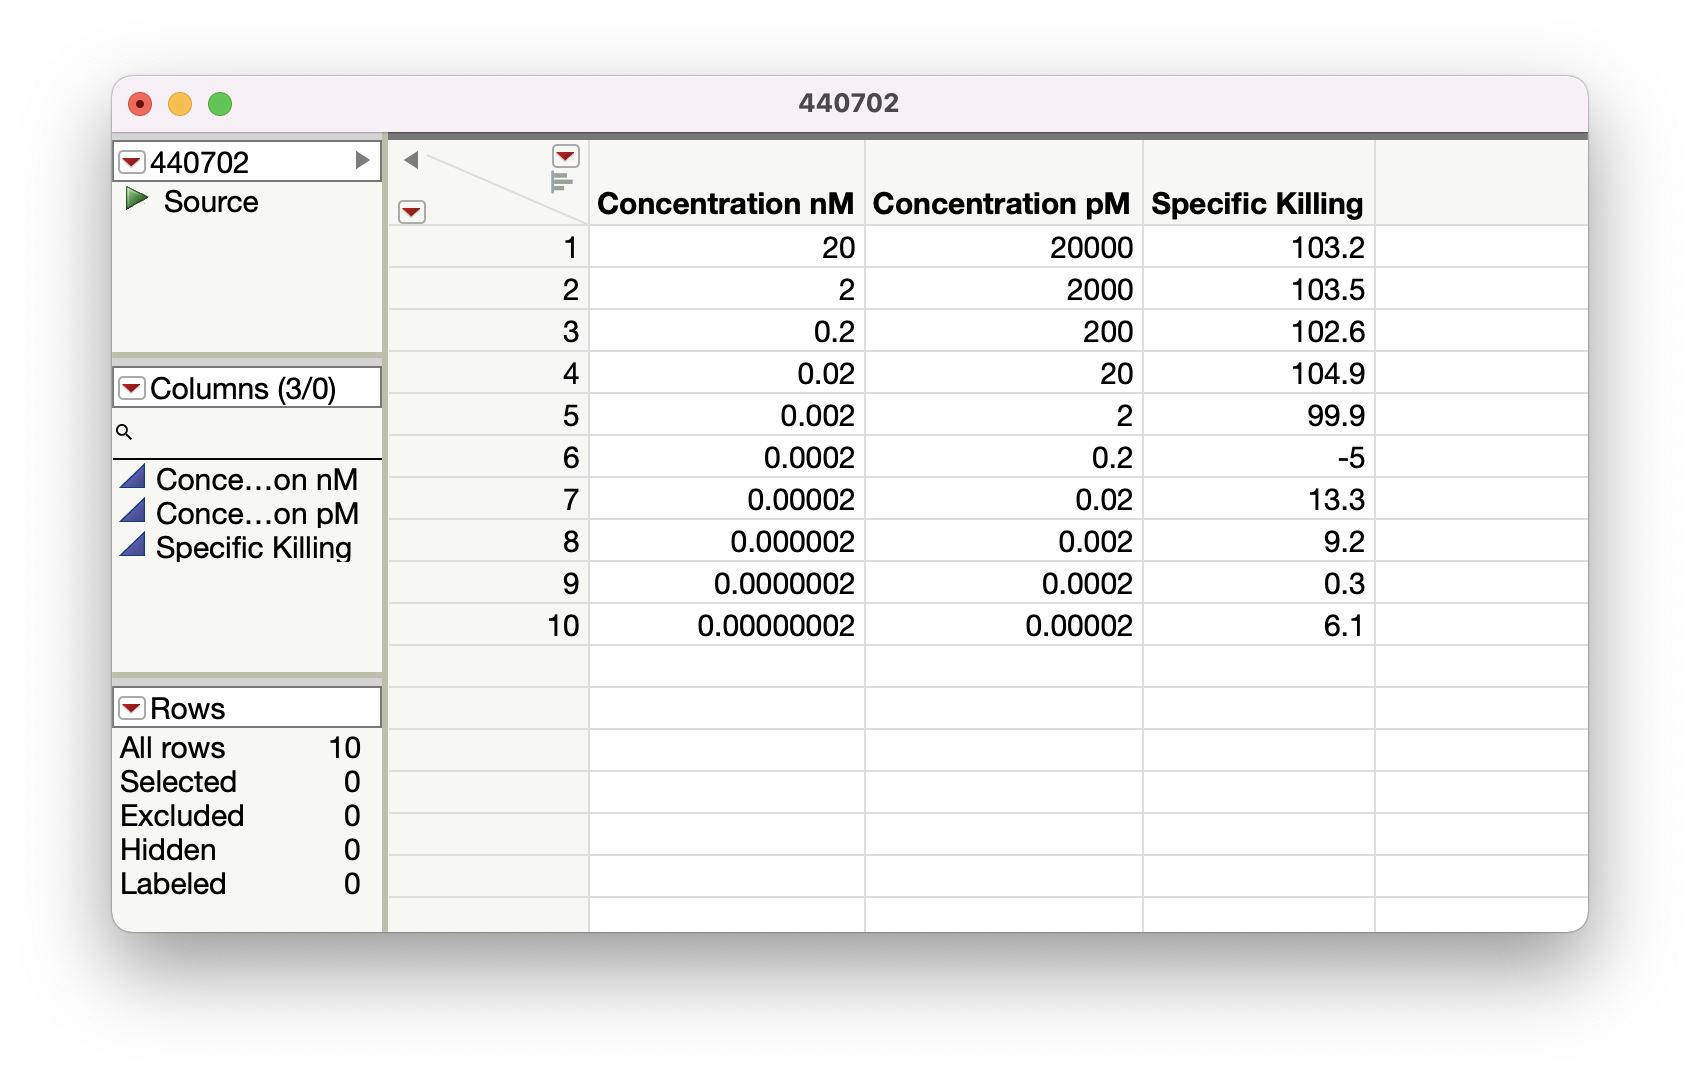Click the blue triangle icon next to Conce...on nM
1700x1080 pixels.
click(134, 478)
